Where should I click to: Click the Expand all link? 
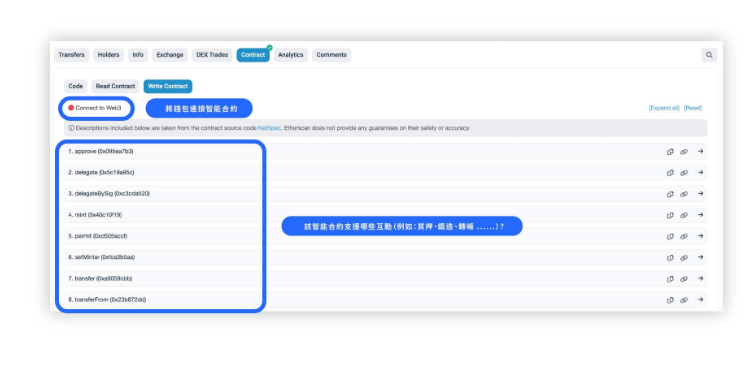[664, 108]
